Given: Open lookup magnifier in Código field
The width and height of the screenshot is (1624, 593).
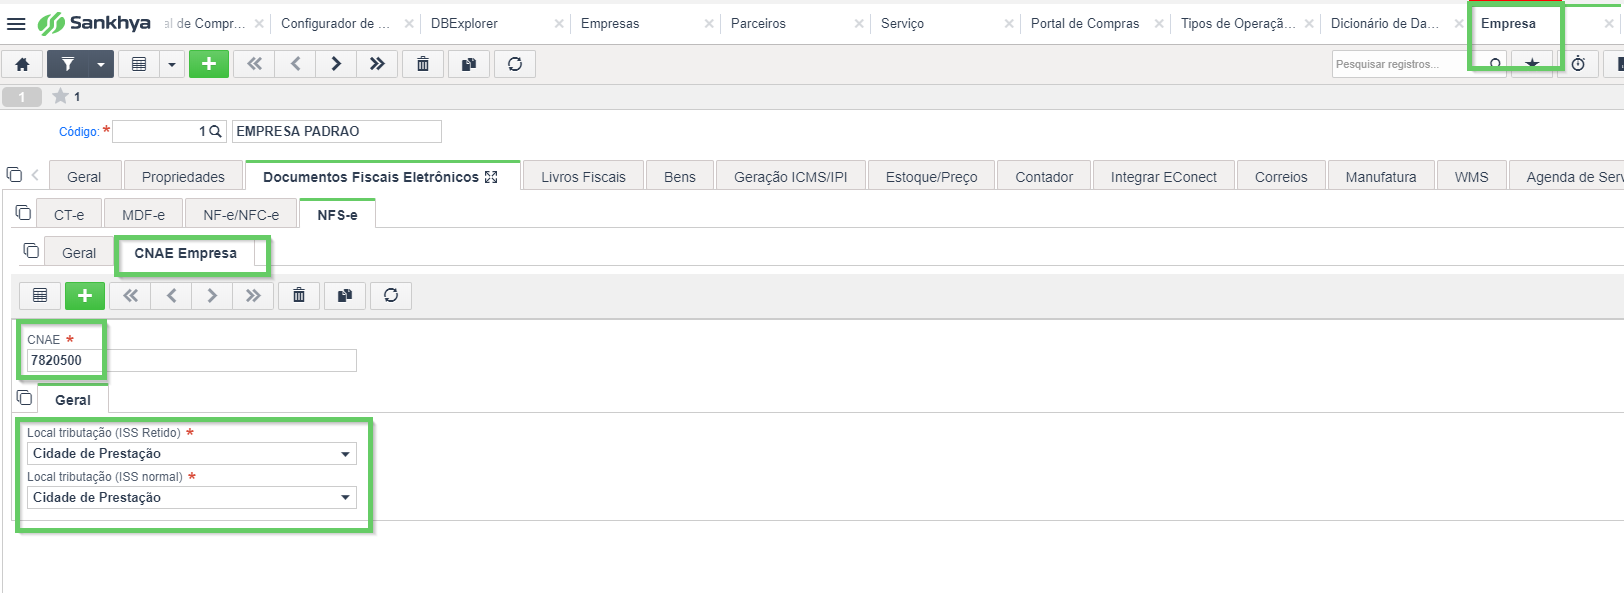Looking at the screenshot, I should point(215,131).
